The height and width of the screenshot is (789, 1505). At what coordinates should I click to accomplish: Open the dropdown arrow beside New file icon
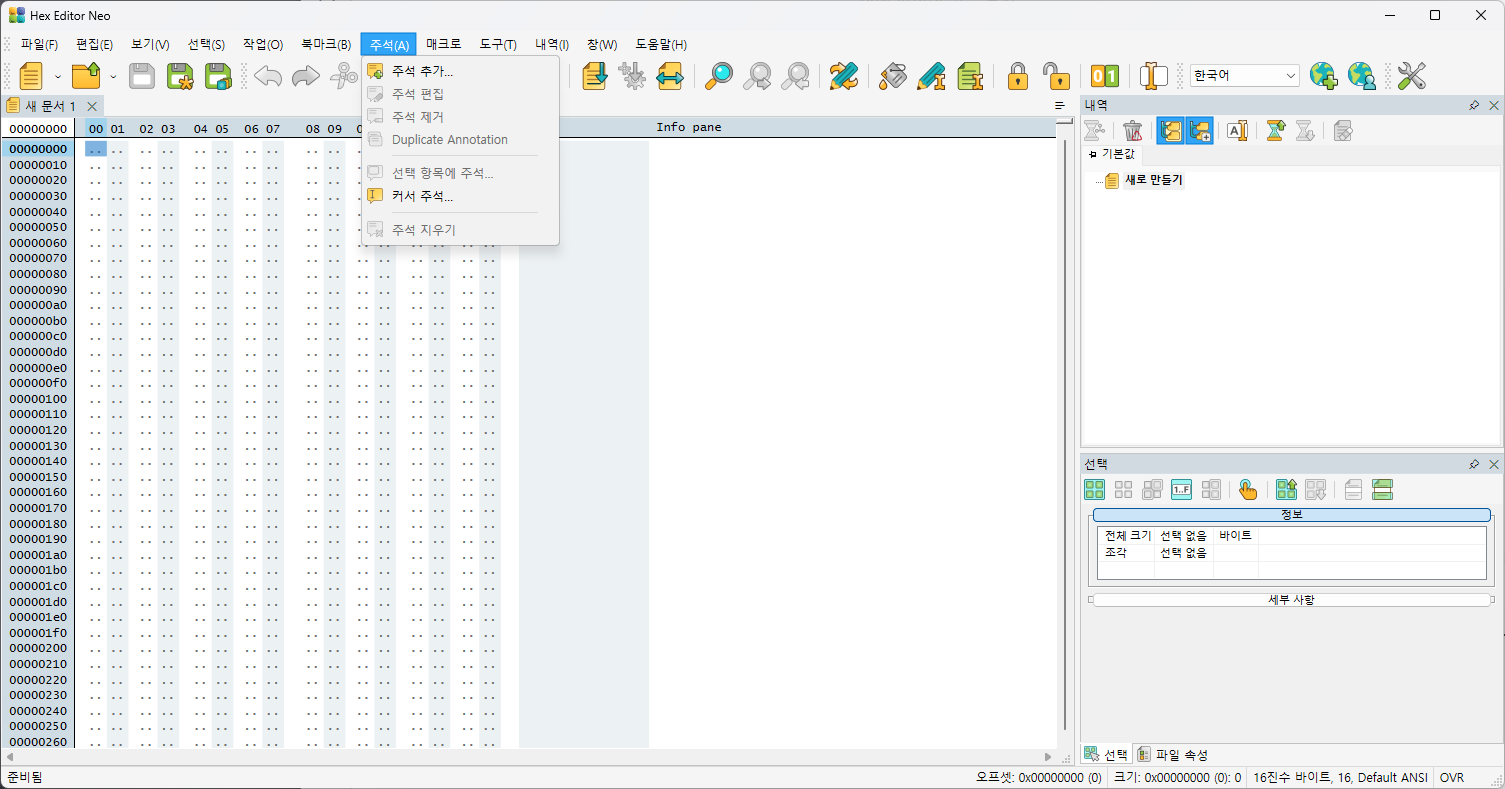click(x=58, y=76)
